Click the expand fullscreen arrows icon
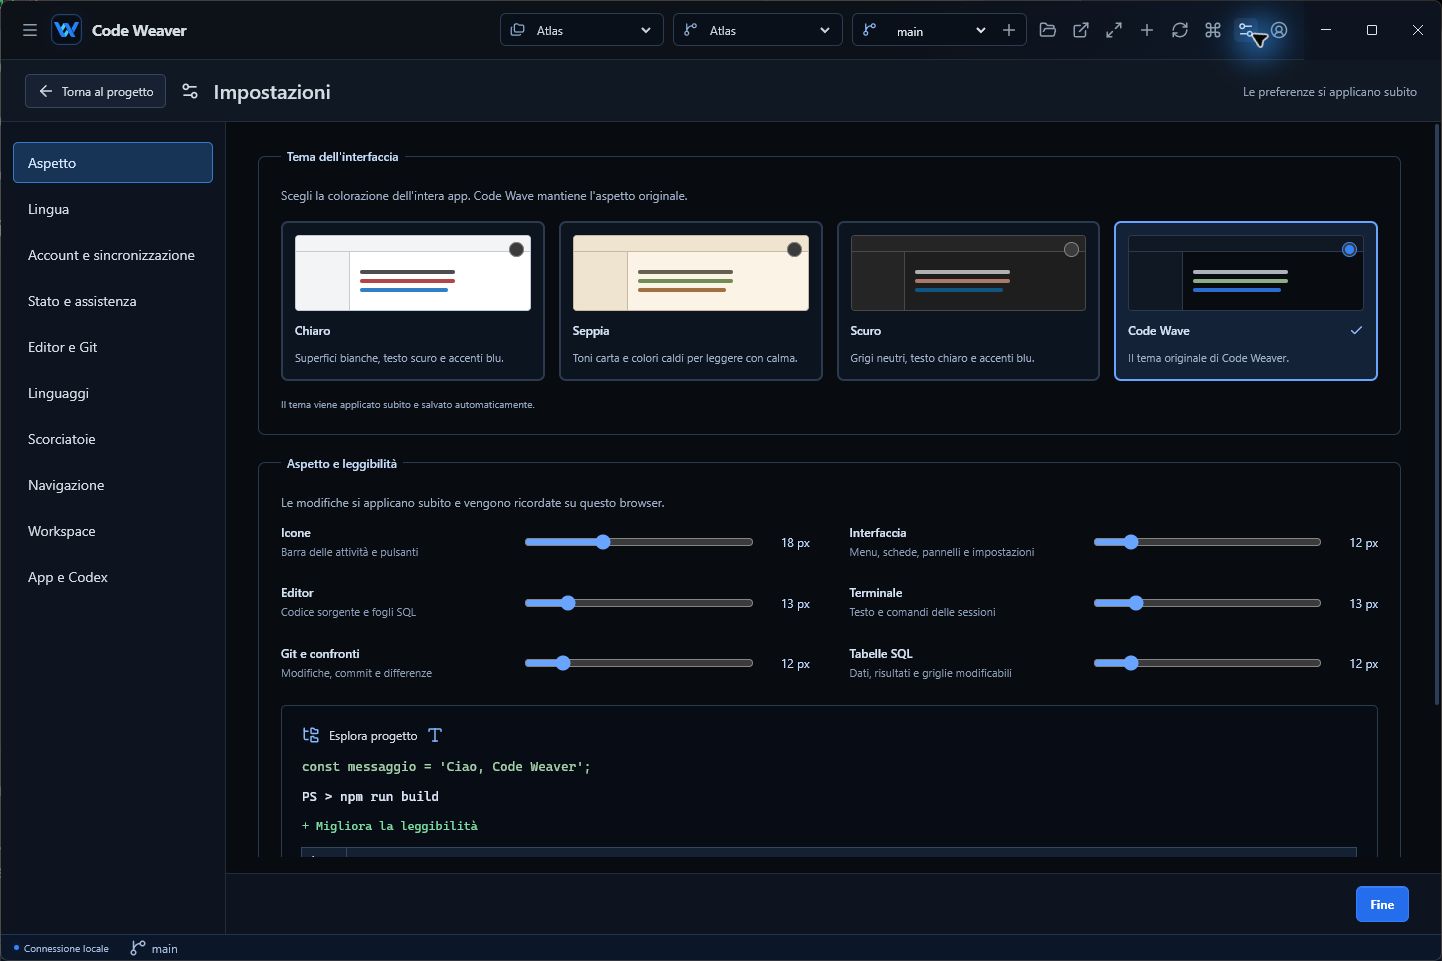 click(1114, 30)
